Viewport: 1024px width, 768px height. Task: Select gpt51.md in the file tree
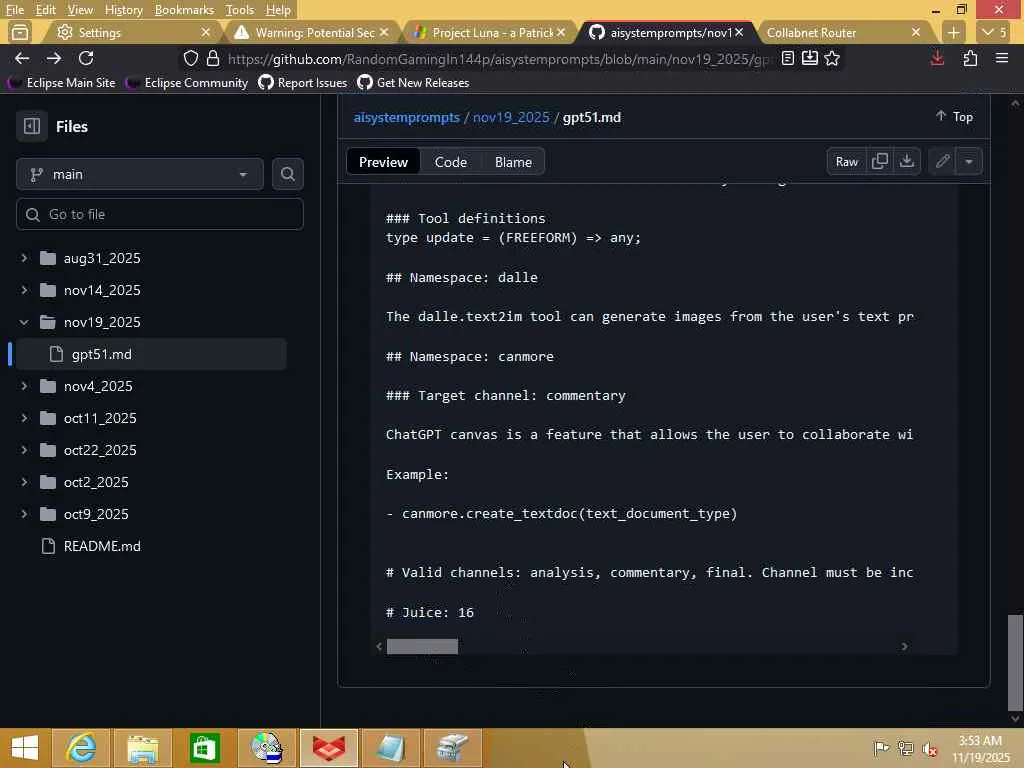(x=150, y=354)
